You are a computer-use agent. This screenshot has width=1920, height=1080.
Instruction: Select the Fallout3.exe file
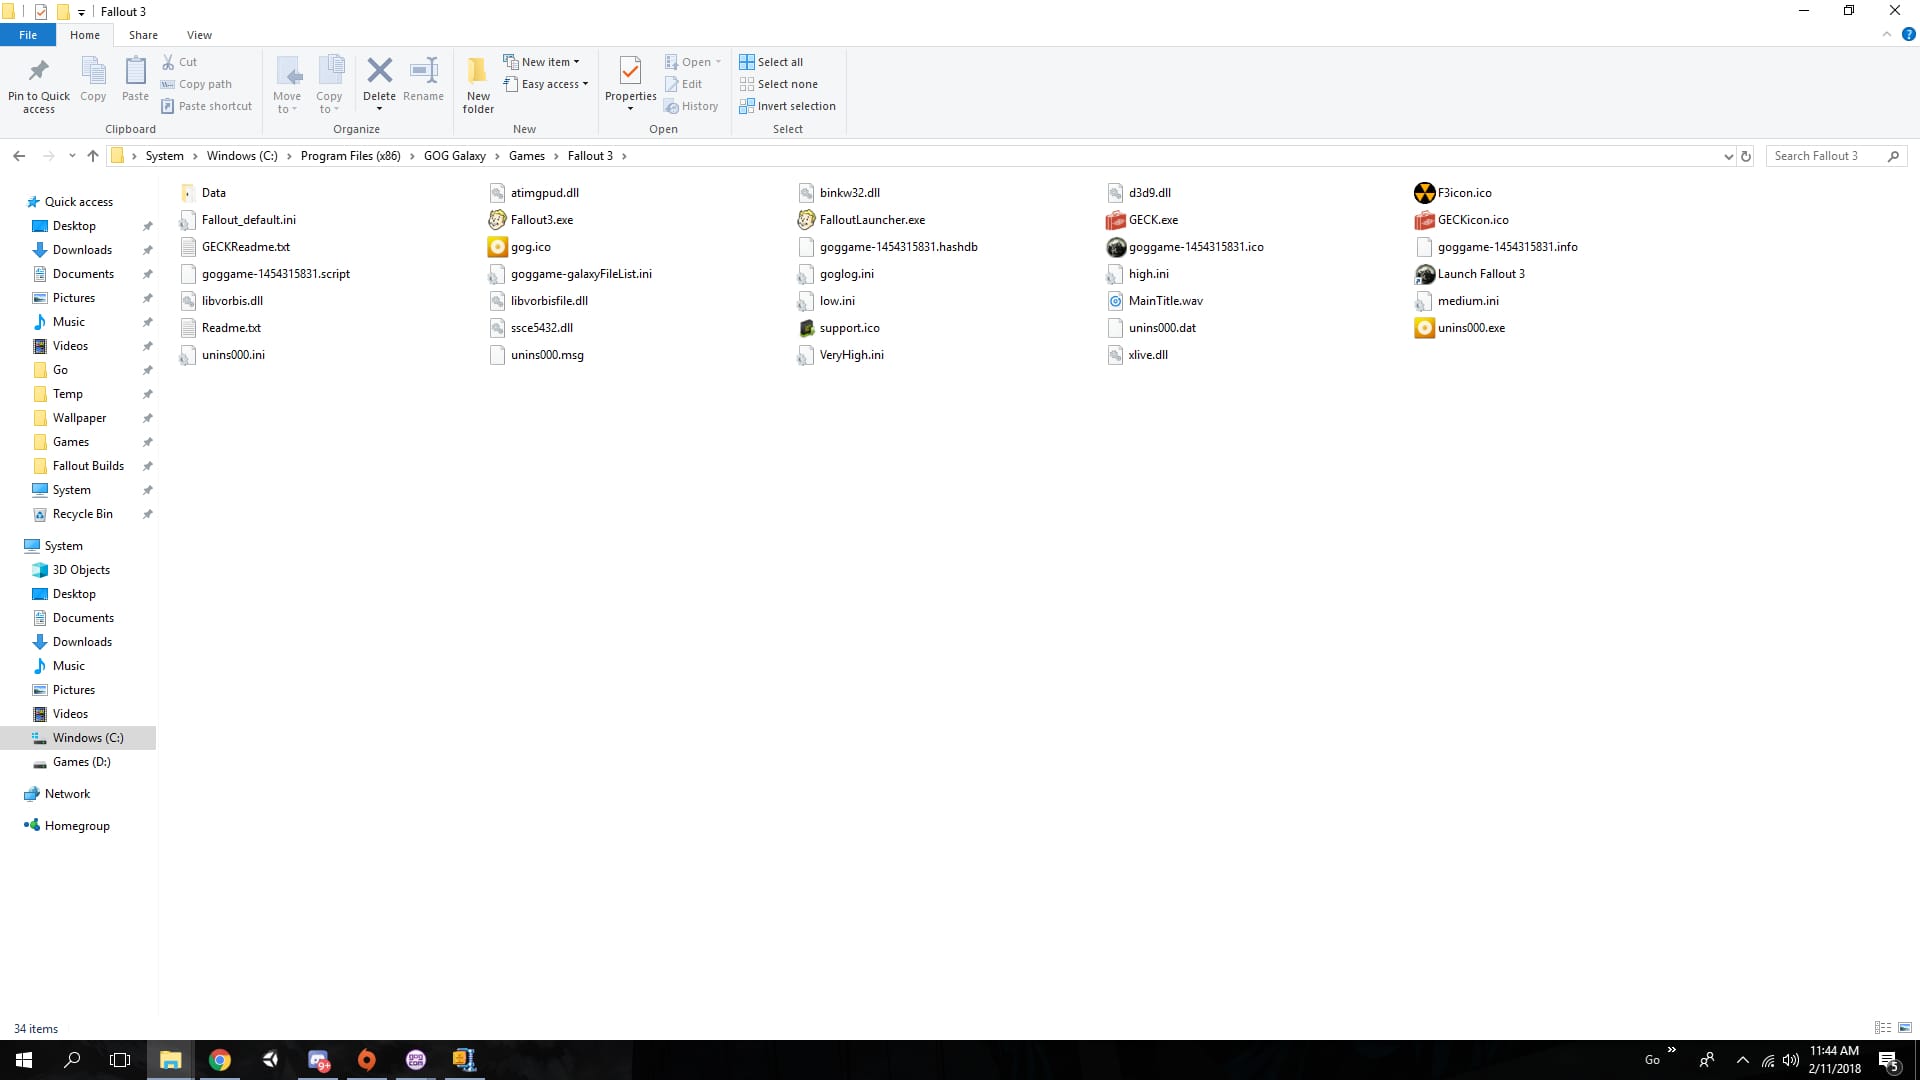point(531,220)
